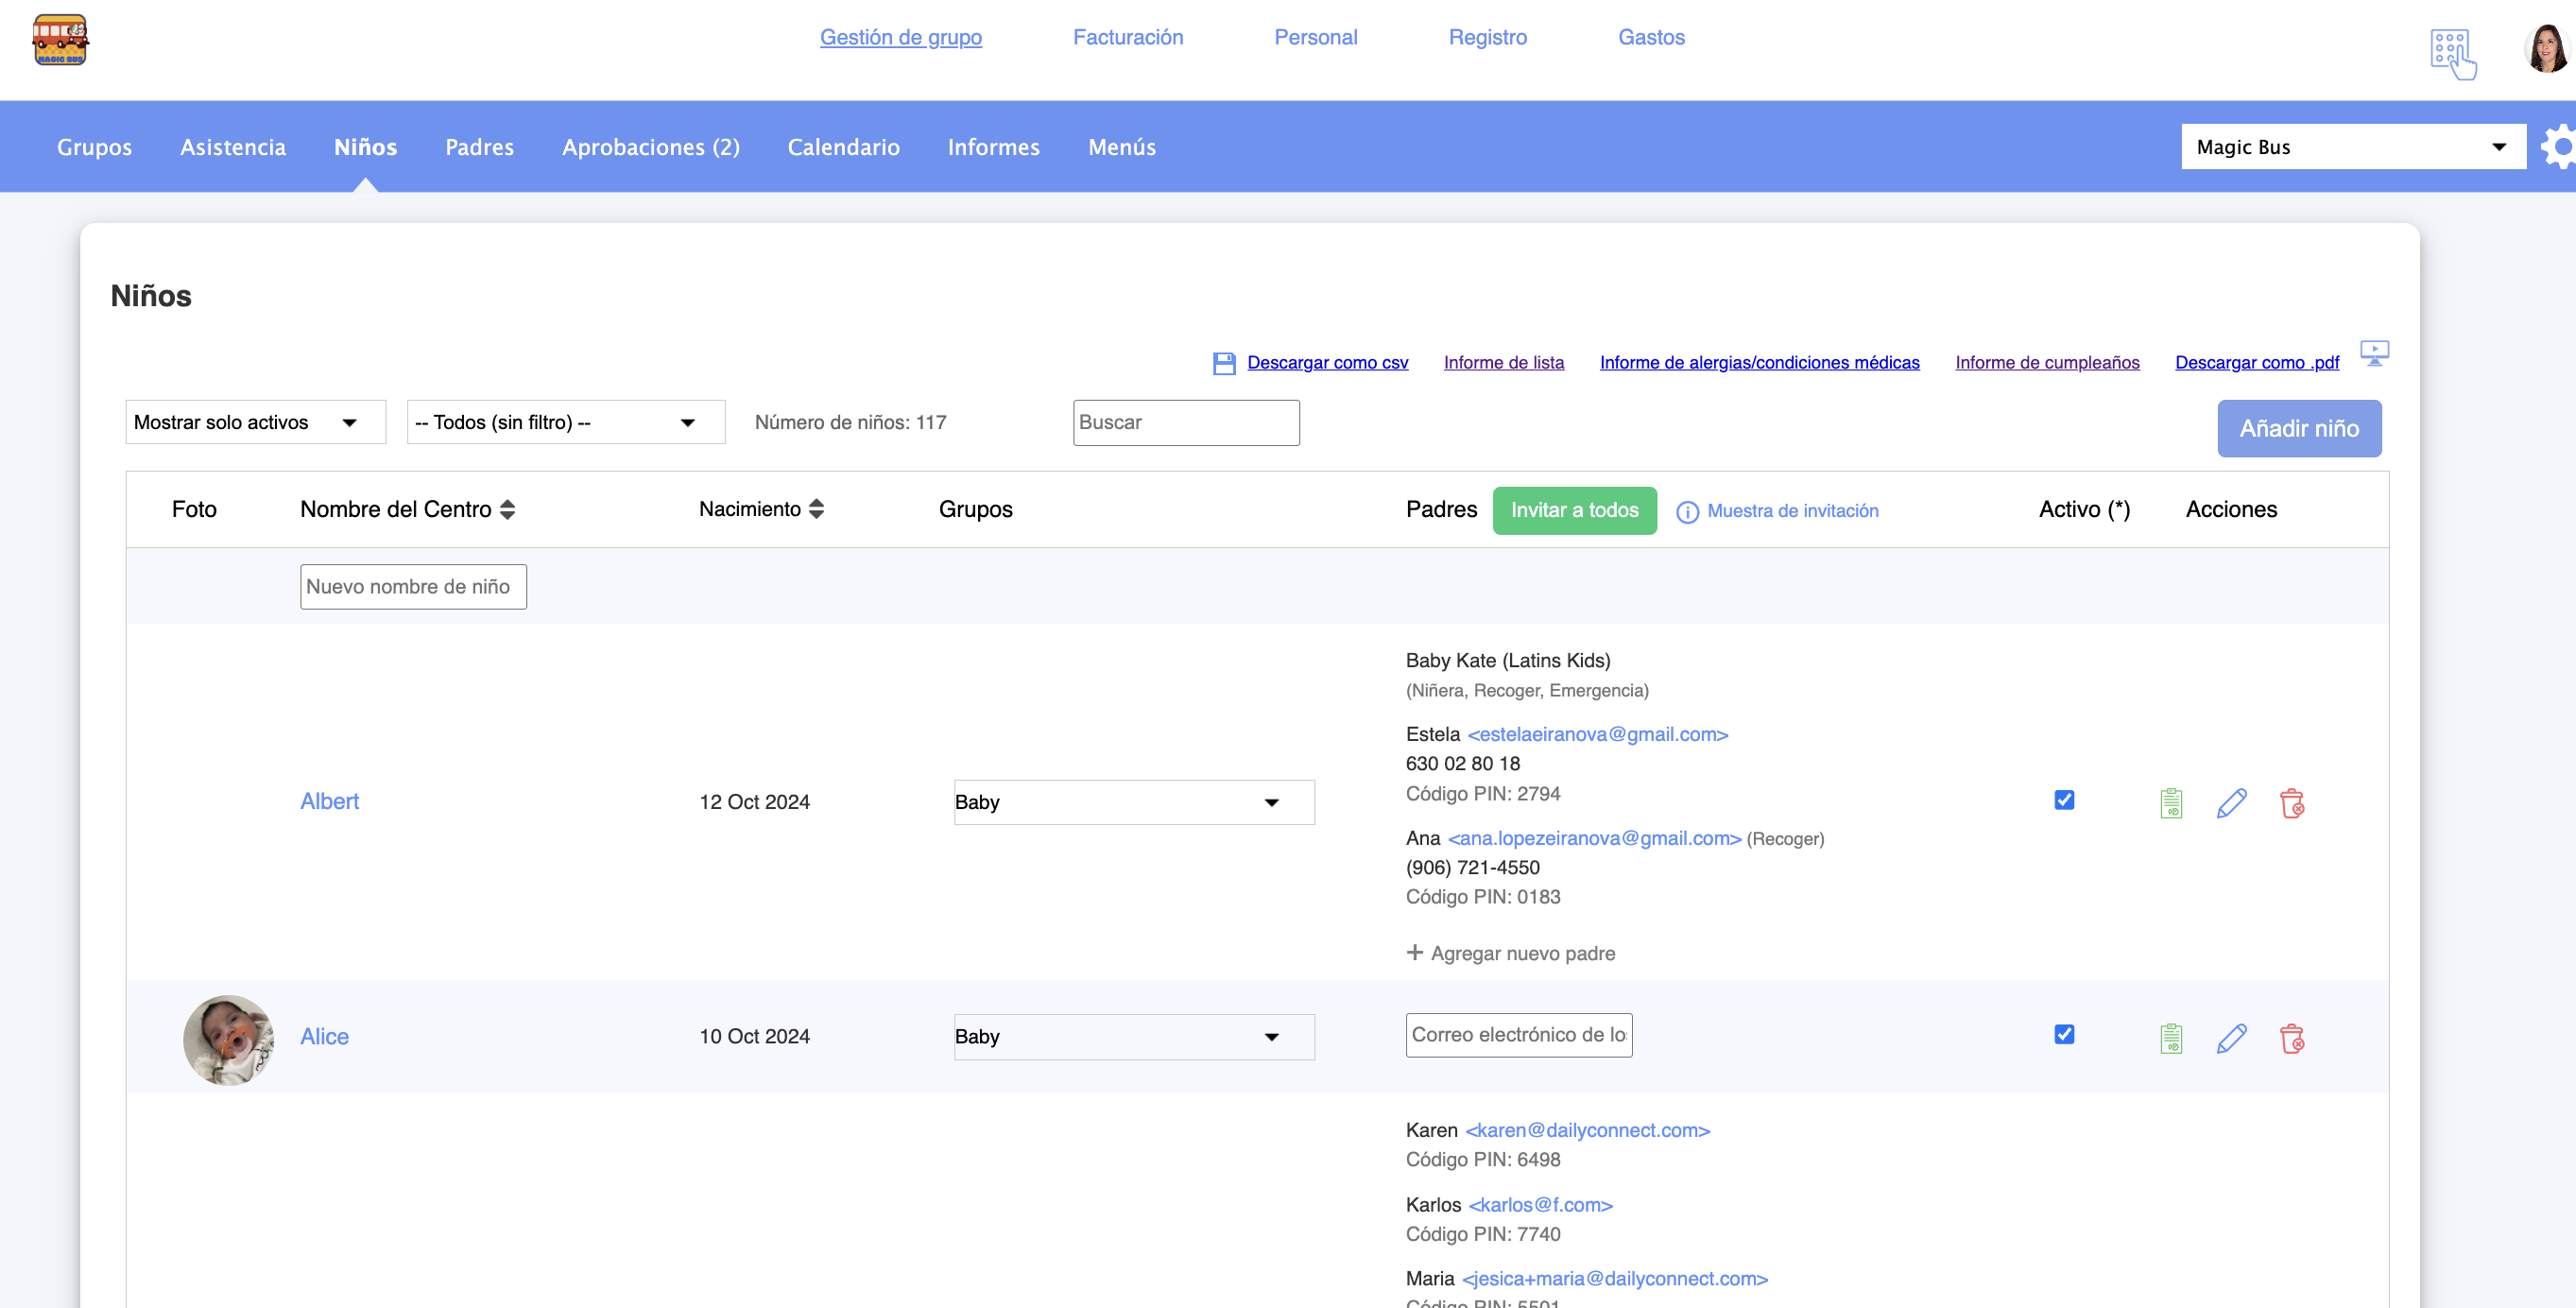Sort by Nombre del Centro arrows

coord(507,510)
